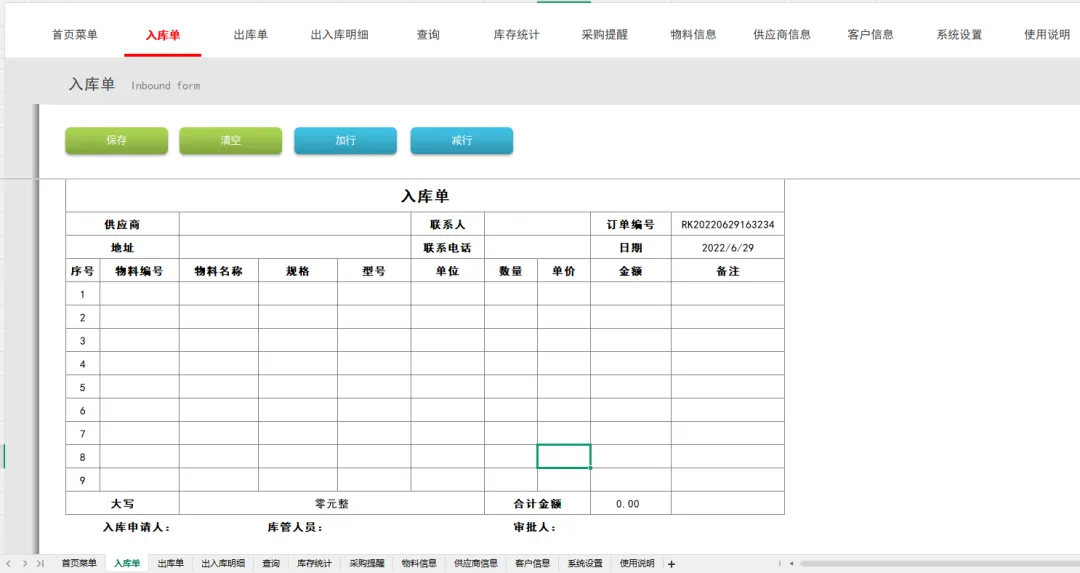Switch to the 使用说明 sheet tab
The width and height of the screenshot is (1080, 573).
pyautogui.click(x=637, y=563)
